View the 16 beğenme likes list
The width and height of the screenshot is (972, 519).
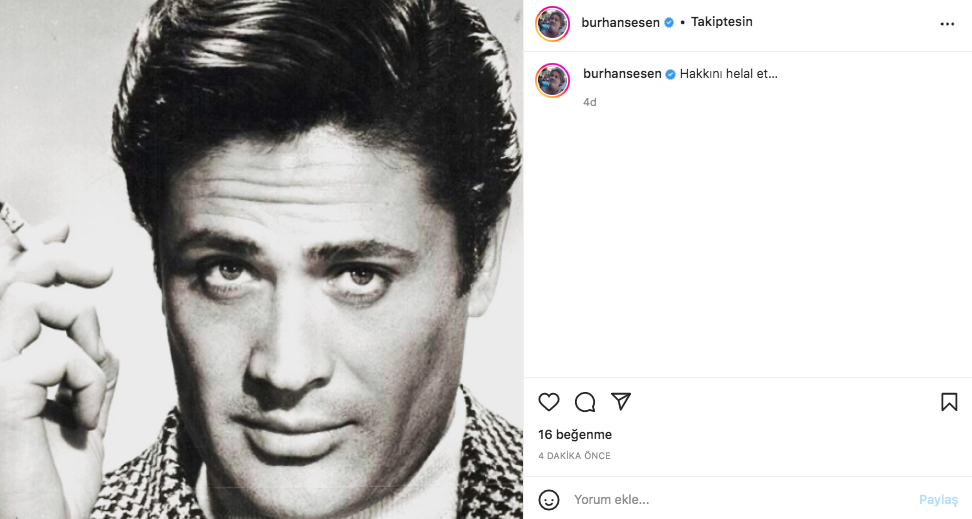click(575, 435)
